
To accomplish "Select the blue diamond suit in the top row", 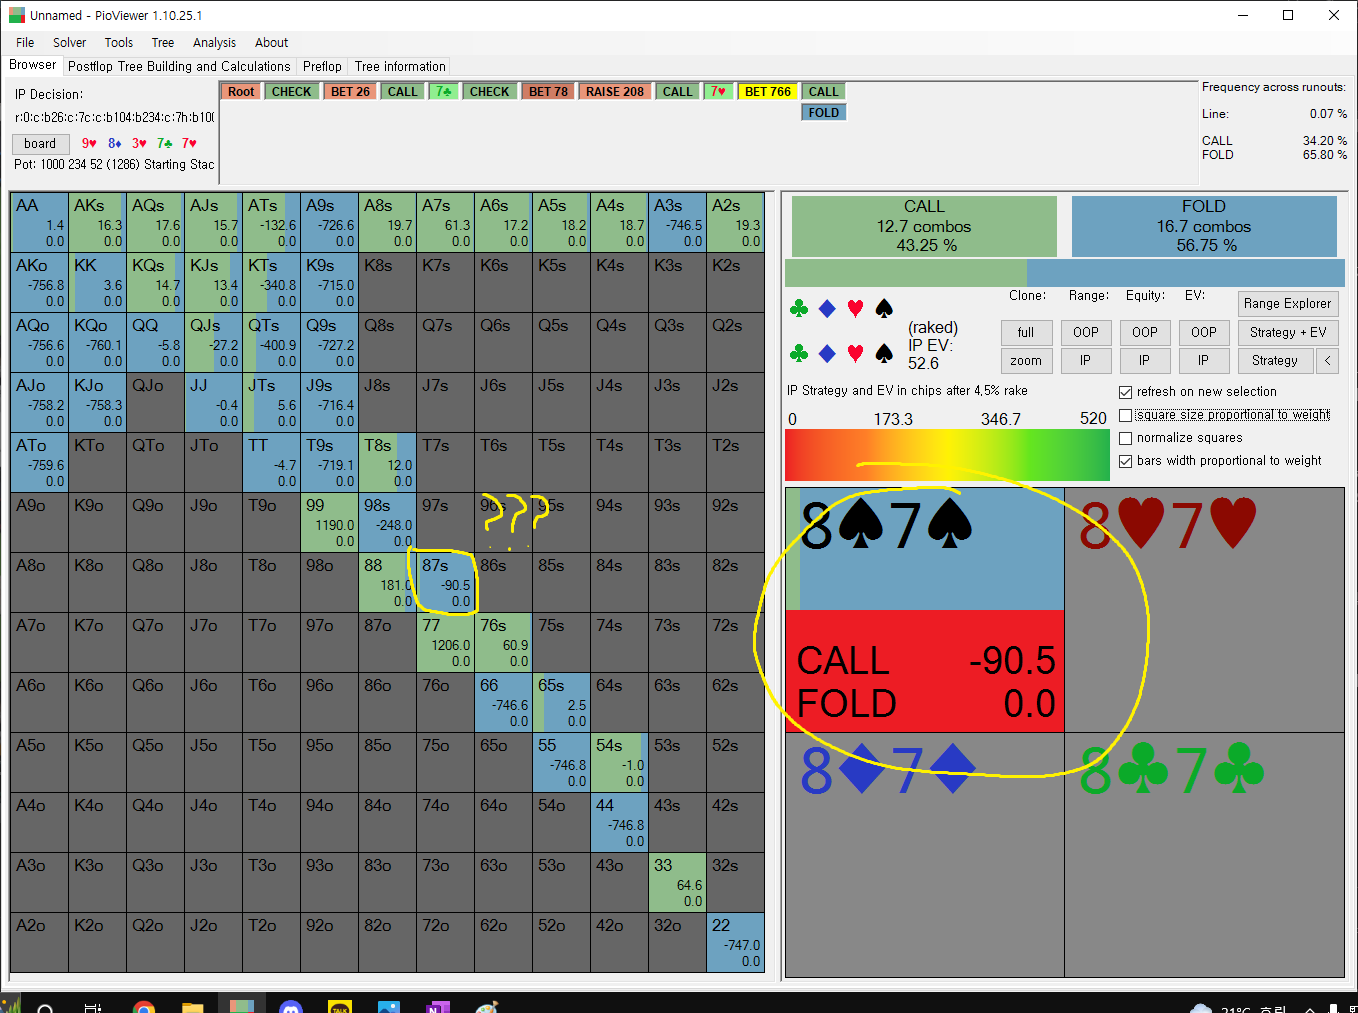I will [x=827, y=309].
